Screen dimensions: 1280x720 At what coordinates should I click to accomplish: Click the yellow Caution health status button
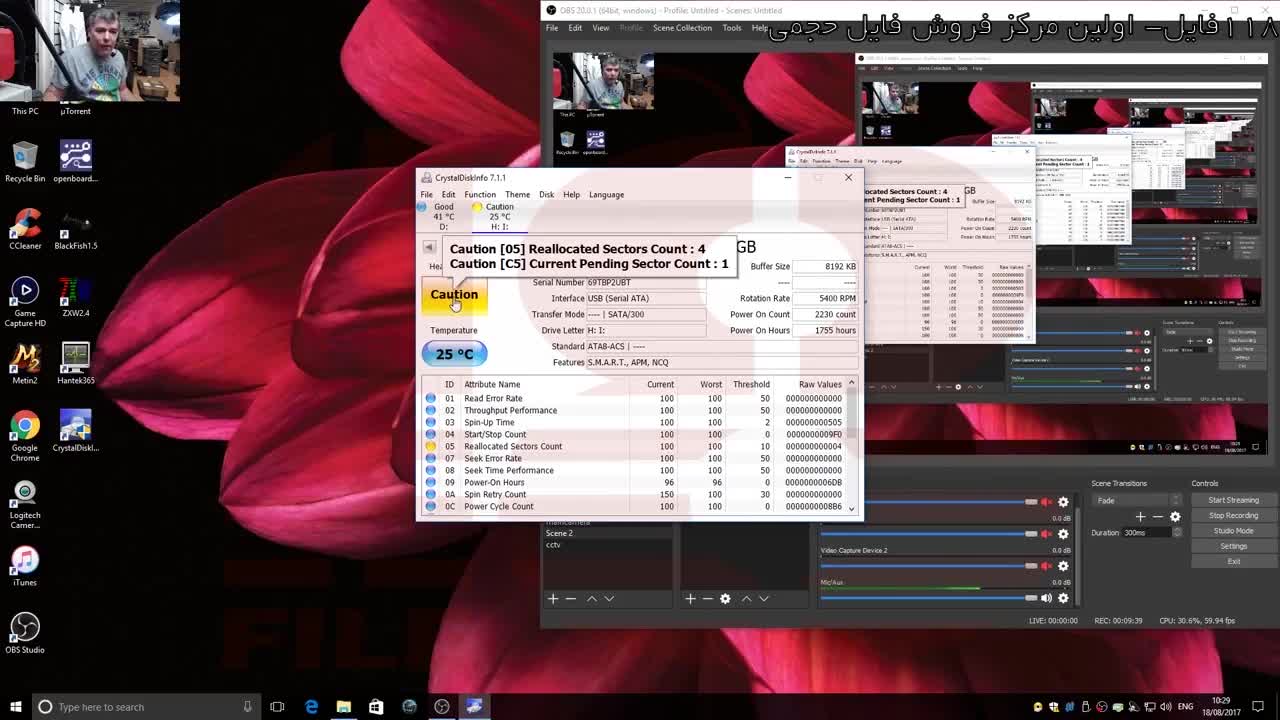(x=454, y=295)
